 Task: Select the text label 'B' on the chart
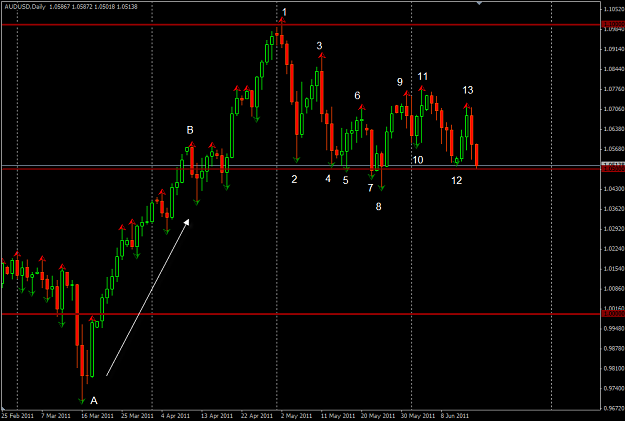tap(190, 130)
